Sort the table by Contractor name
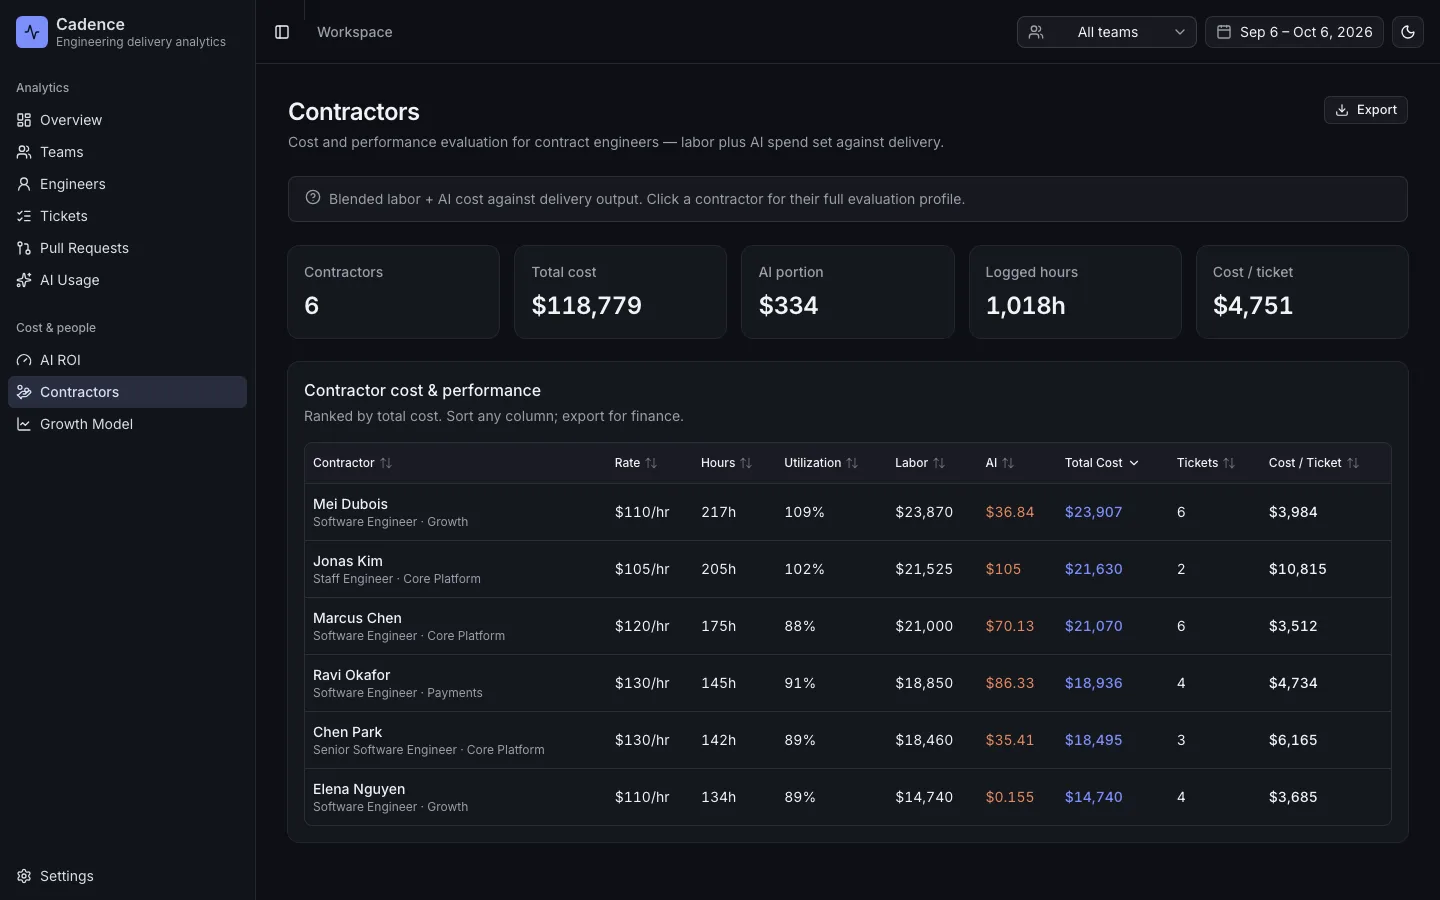Viewport: 1440px width, 900px height. click(x=352, y=463)
